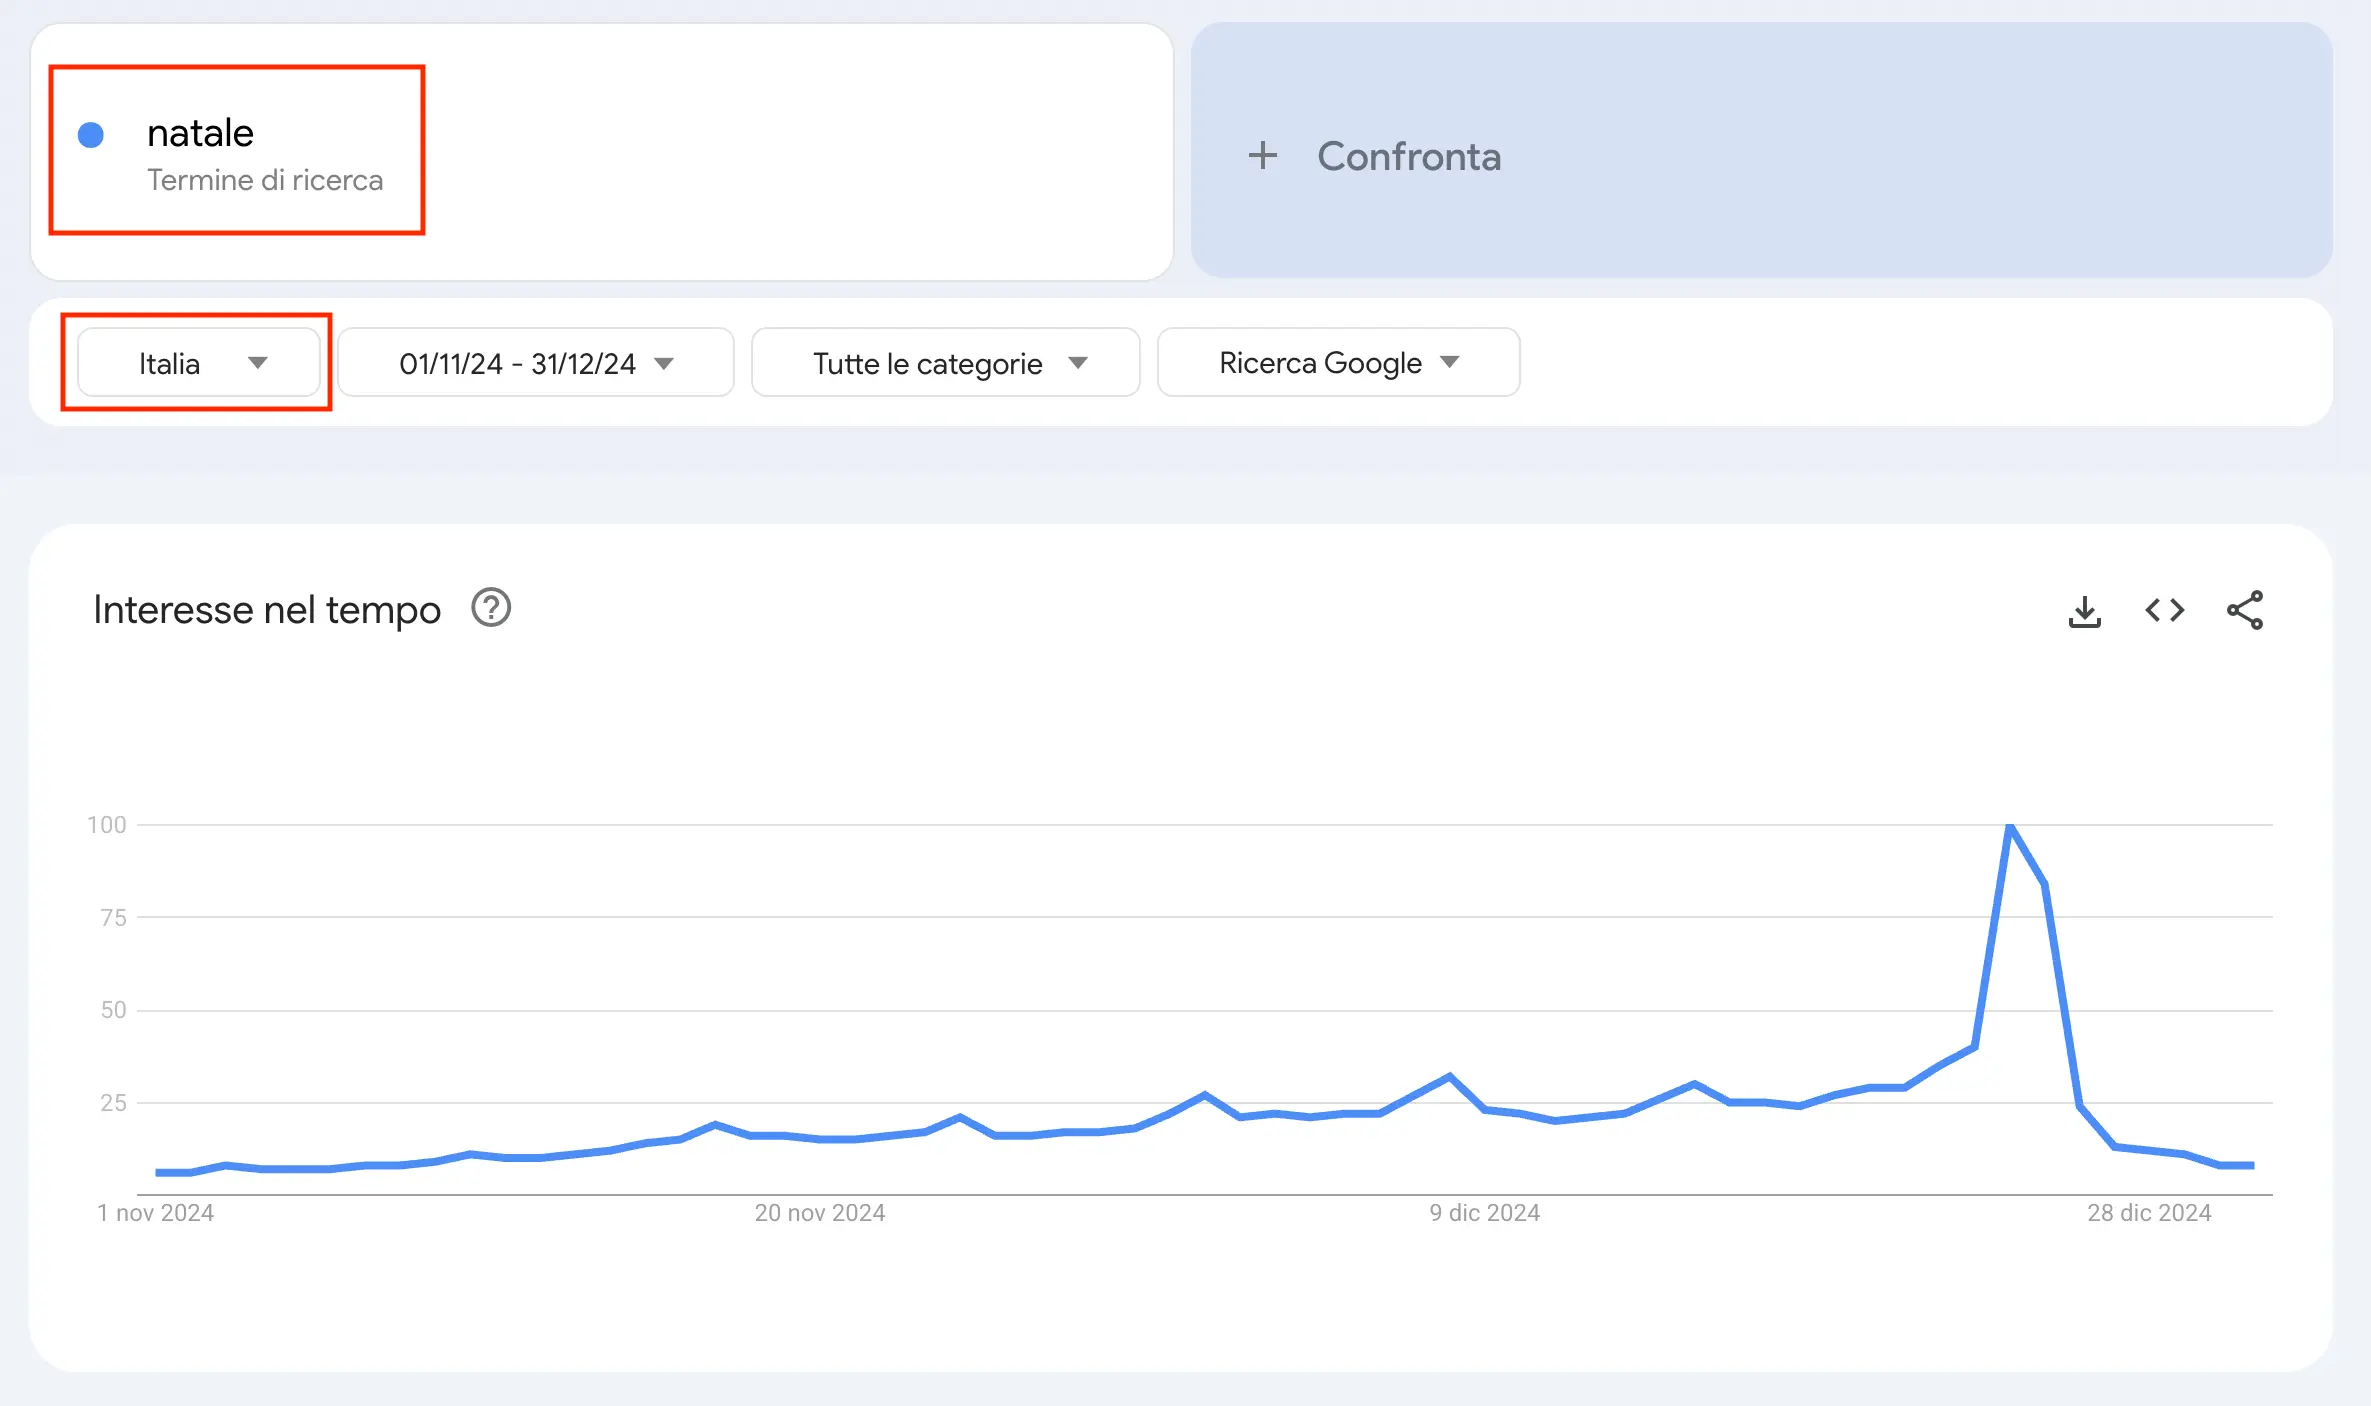The height and width of the screenshot is (1406, 2371).
Task: Open the Tutte le categorie dropdown
Action: click(x=944, y=363)
